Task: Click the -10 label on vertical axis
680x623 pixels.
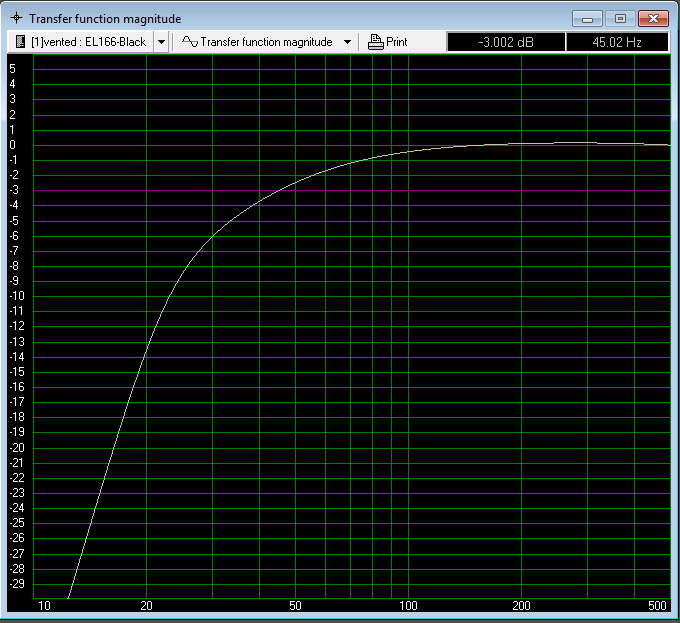Action: coord(17,296)
